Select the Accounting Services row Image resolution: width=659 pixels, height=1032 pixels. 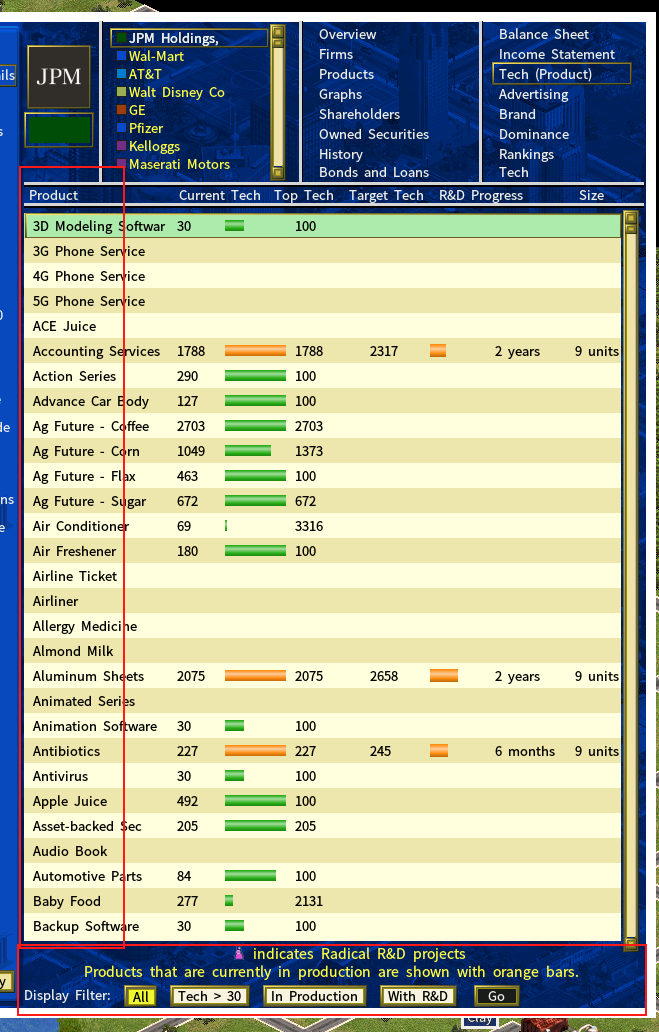[x=323, y=351]
